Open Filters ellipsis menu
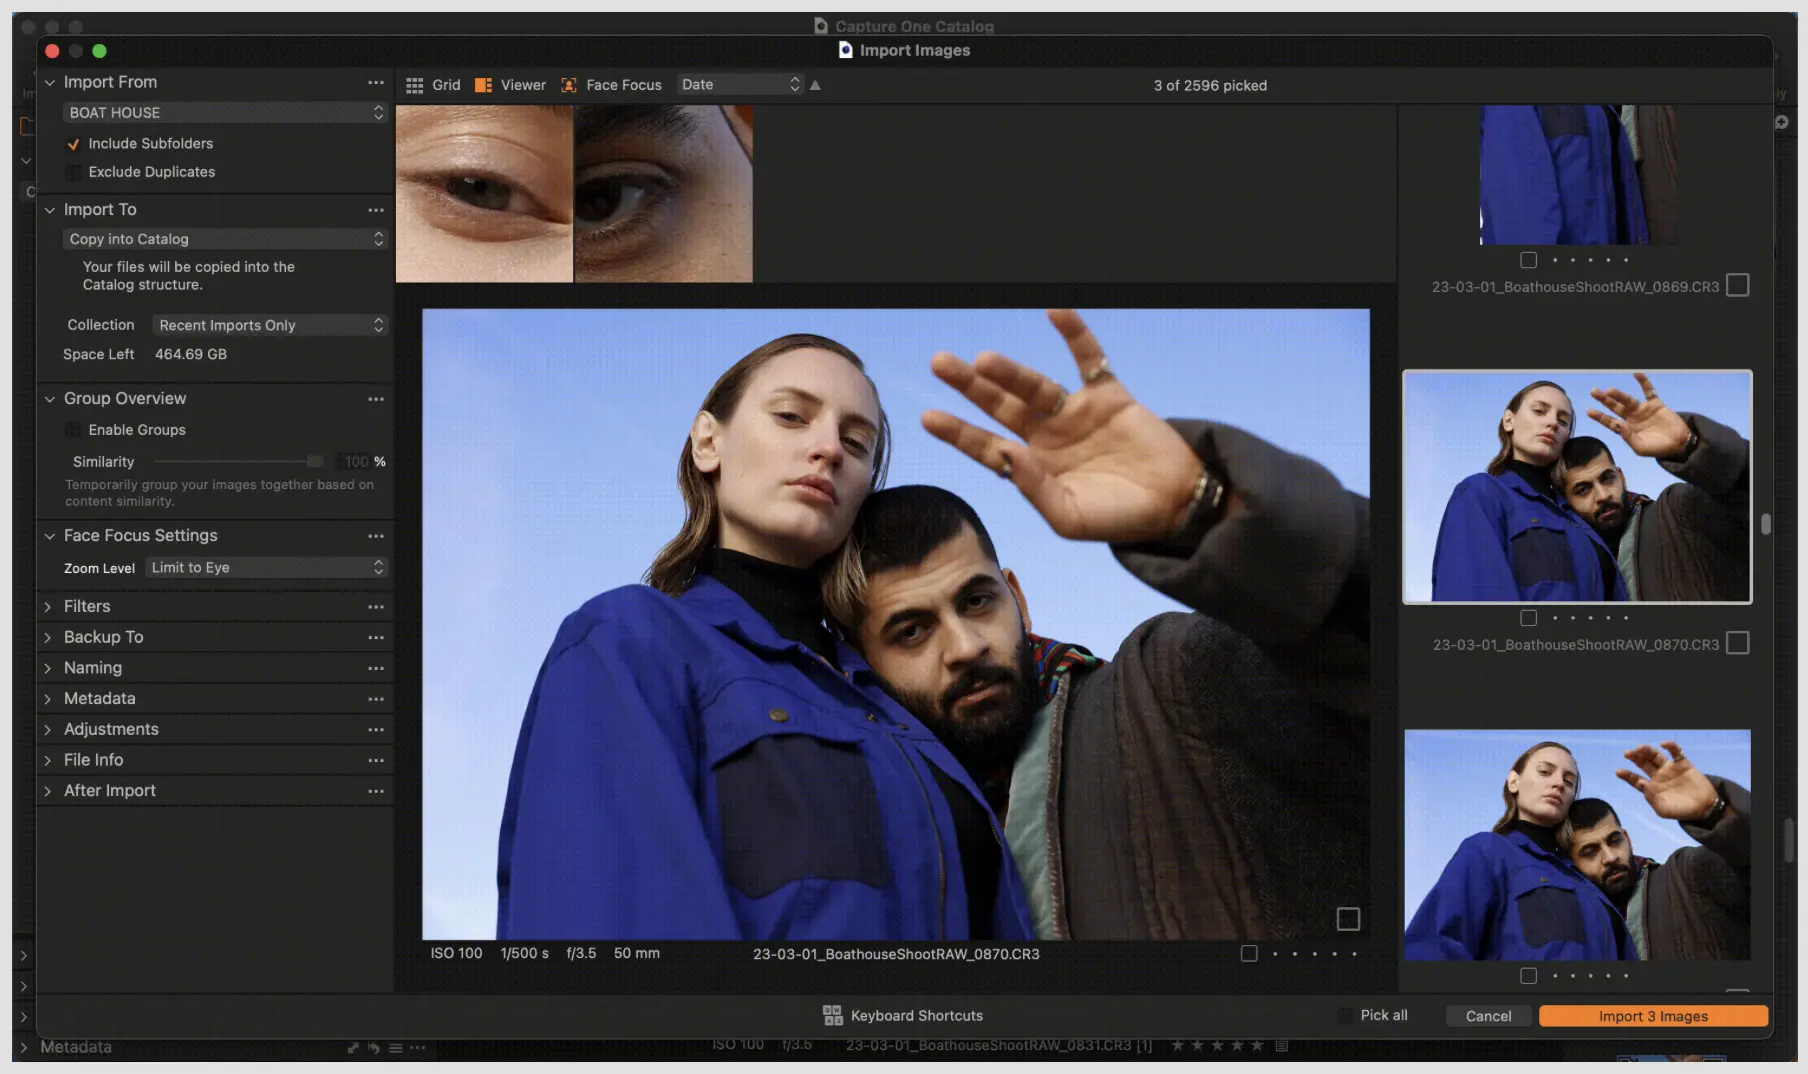The image size is (1808, 1074). [x=375, y=607]
